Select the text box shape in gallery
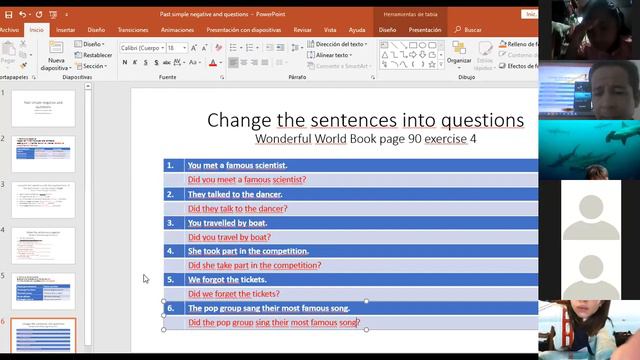The width and height of the screenshot is (640, 360). pos(384,45)
